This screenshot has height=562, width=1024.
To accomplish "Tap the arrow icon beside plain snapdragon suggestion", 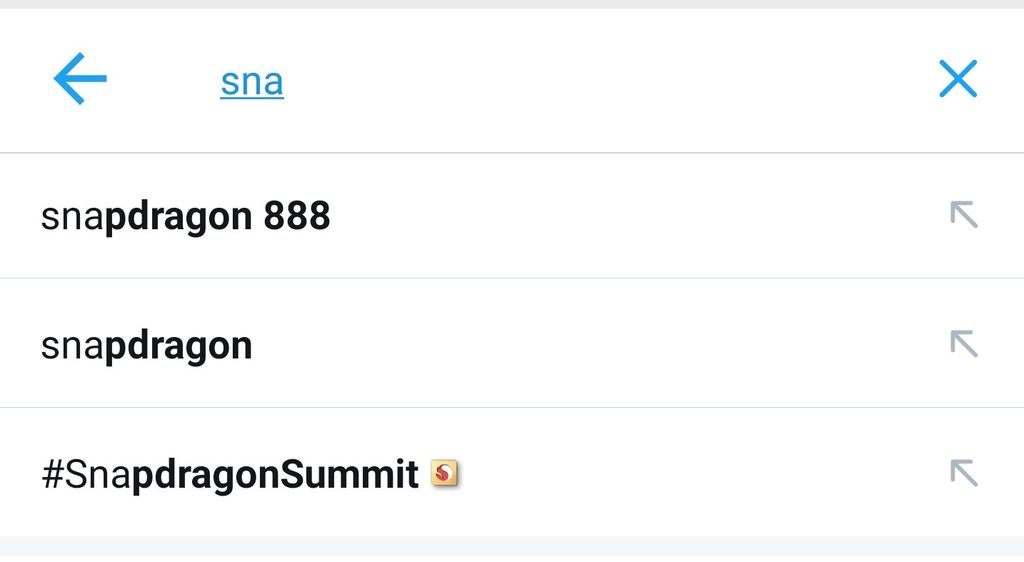I will click(x=964, y=344).
